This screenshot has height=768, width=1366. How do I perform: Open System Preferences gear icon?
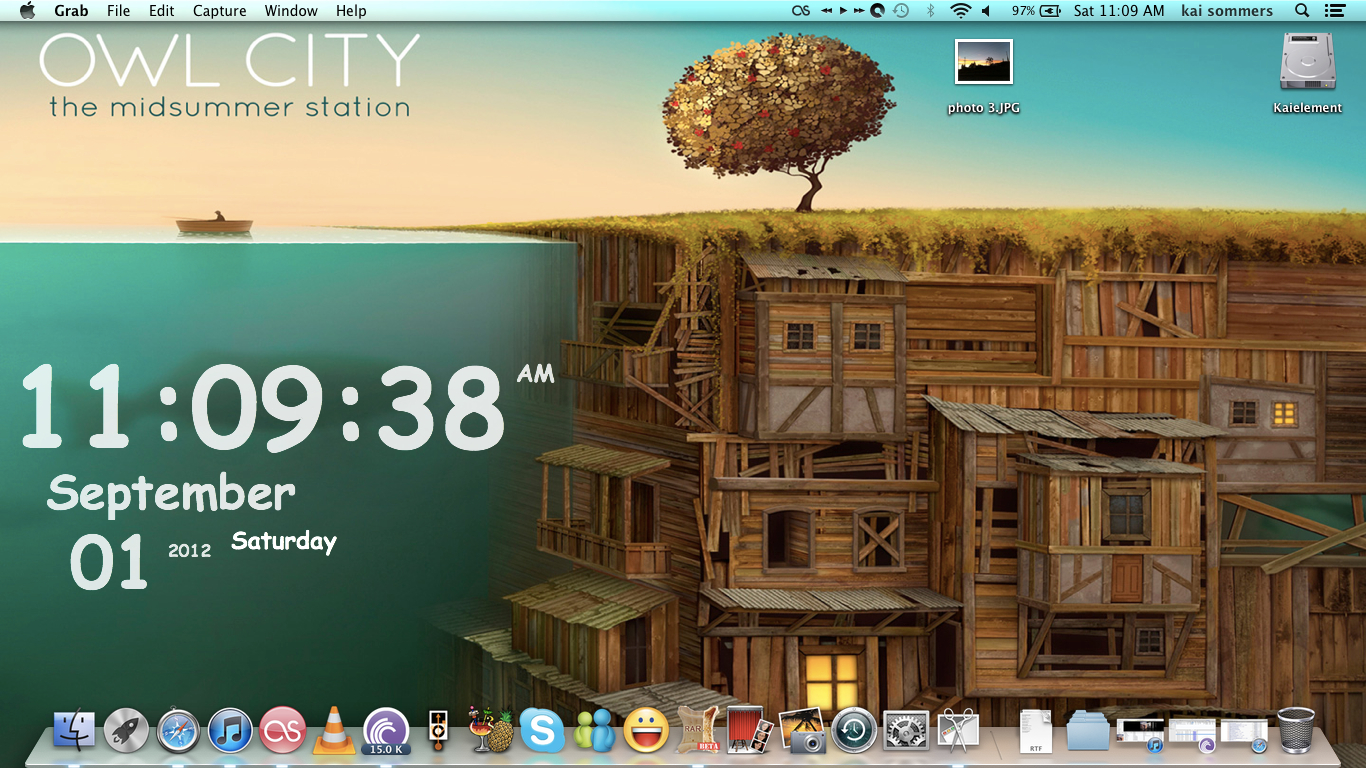(x=906, y=730)
